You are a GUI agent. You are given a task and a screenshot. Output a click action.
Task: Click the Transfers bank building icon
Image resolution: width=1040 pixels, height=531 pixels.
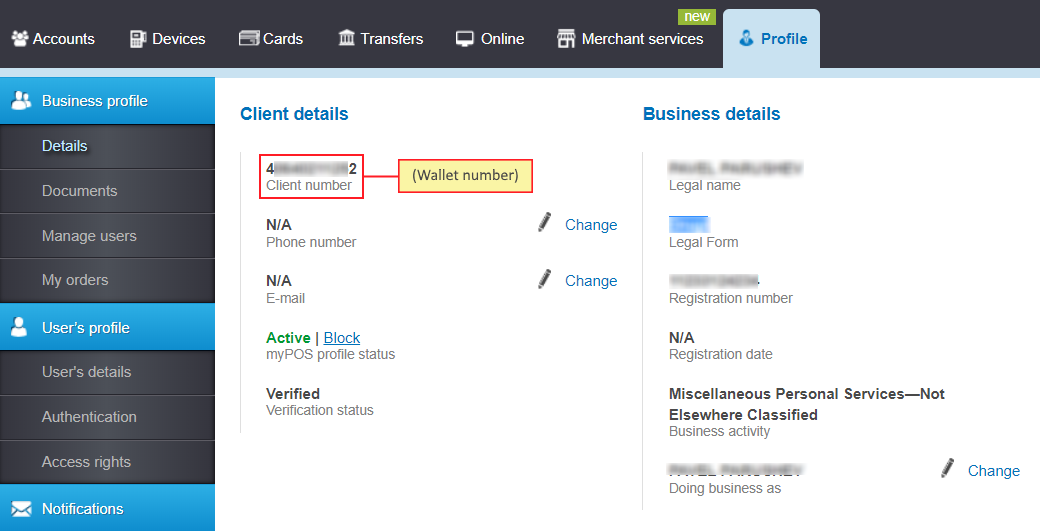347,38
